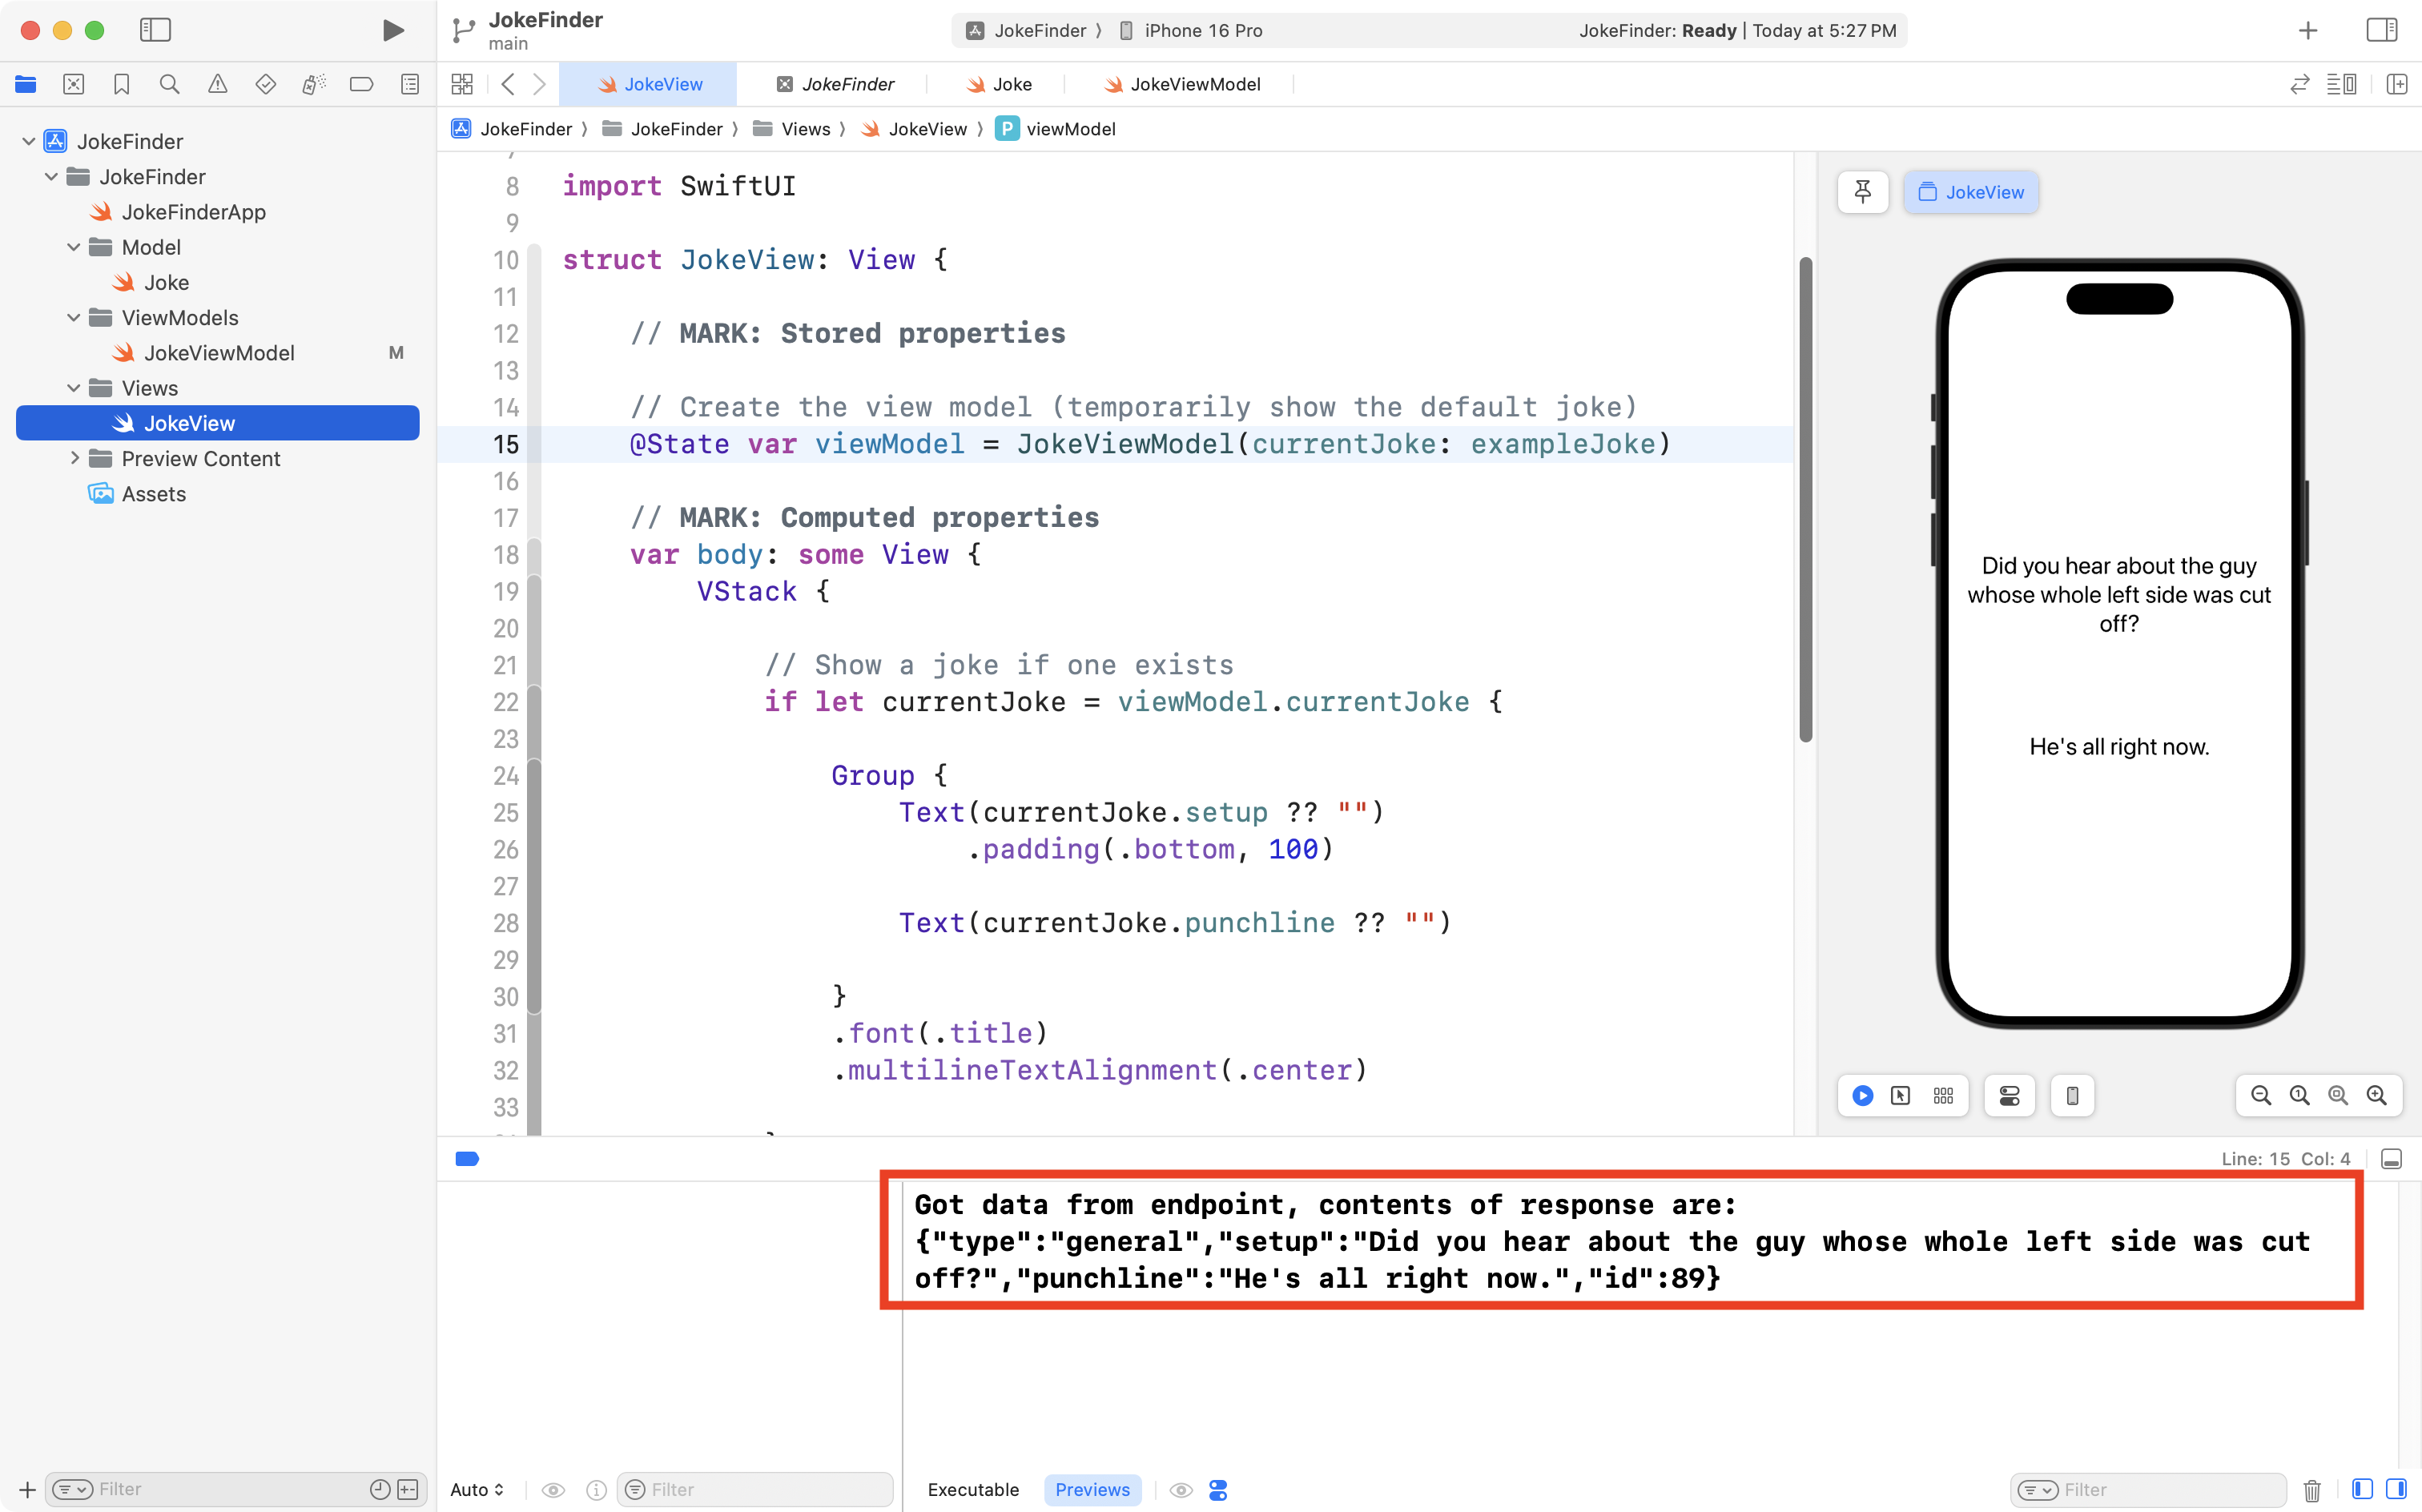The width and height of the screenshot is (2422, 1512).
Task: Zoom out the preview canvas
Action: pos(2260,1096)
